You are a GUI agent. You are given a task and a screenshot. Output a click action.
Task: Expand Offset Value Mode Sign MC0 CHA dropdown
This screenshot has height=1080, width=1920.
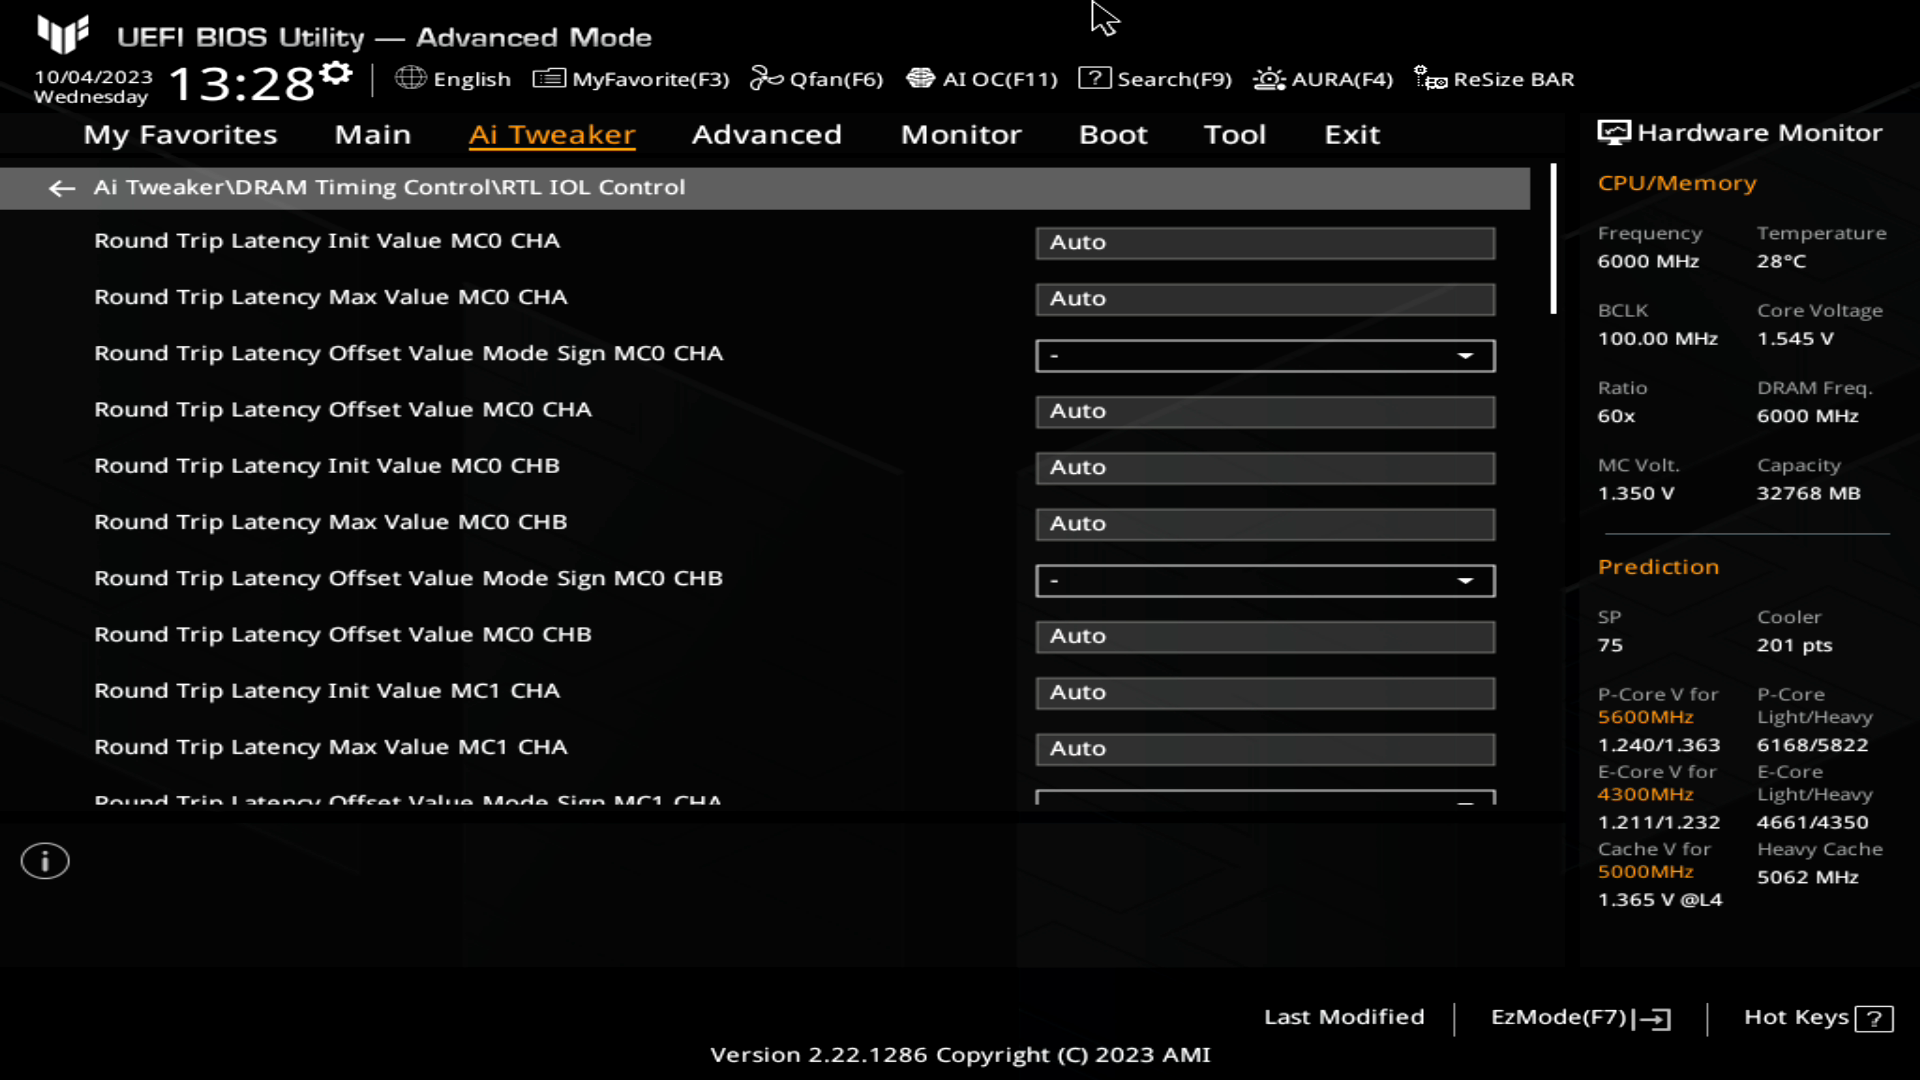coord(1265,356)
